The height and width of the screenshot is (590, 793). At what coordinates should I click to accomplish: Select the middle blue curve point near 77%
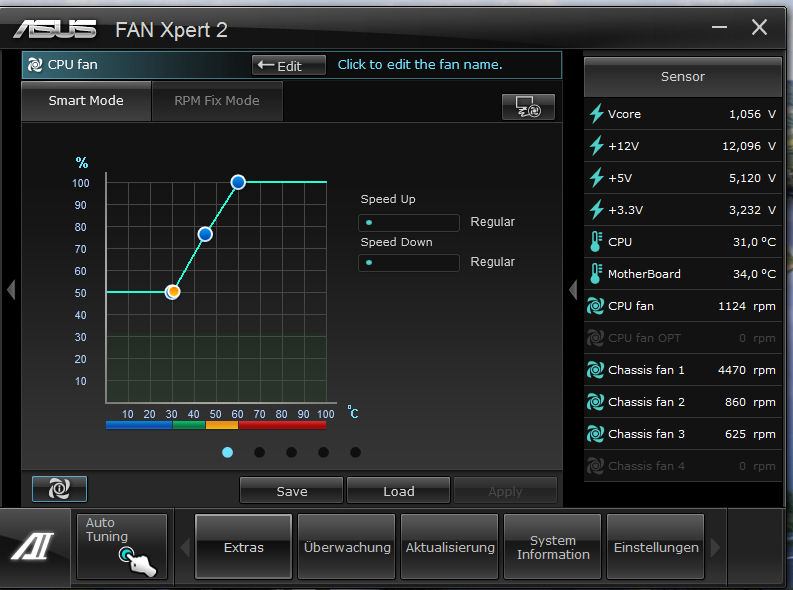(x=205, y=234)
